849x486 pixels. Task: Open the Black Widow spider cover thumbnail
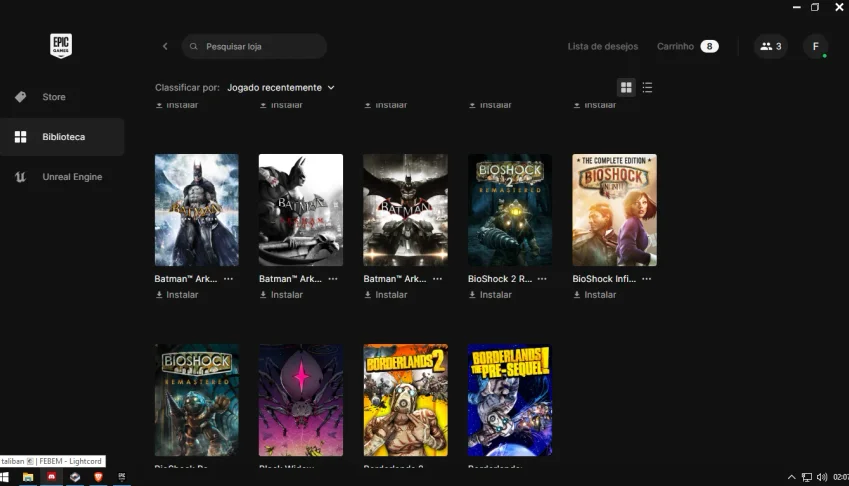pos(301,400)
